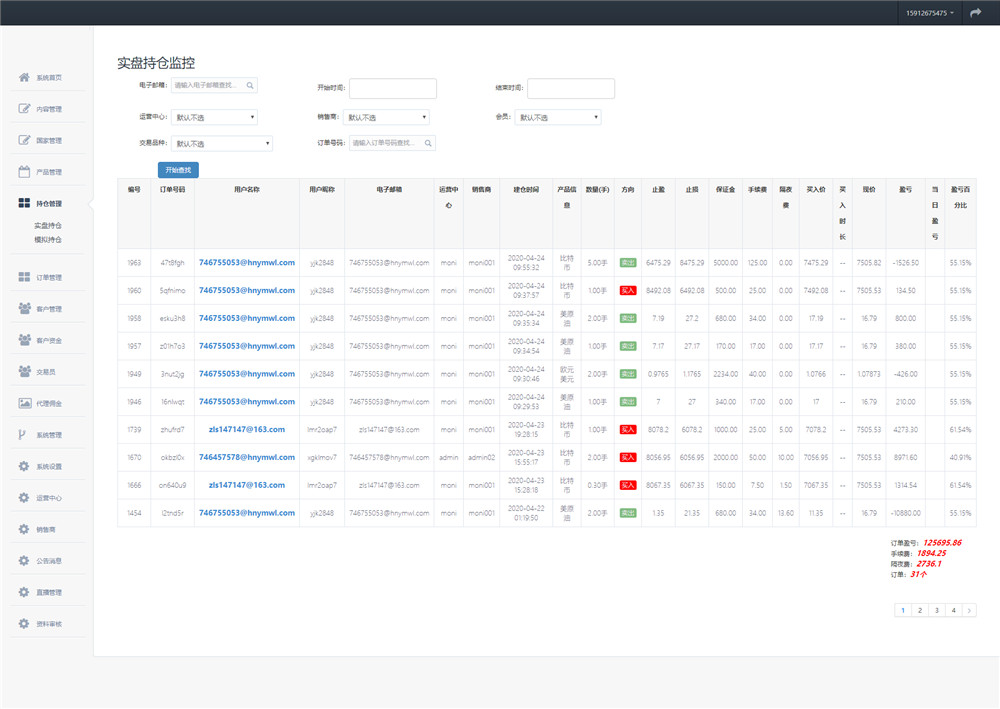Click the 客户管理 users icon
This screenshot has height=709, width=1000.
click(x=24, y=309)
